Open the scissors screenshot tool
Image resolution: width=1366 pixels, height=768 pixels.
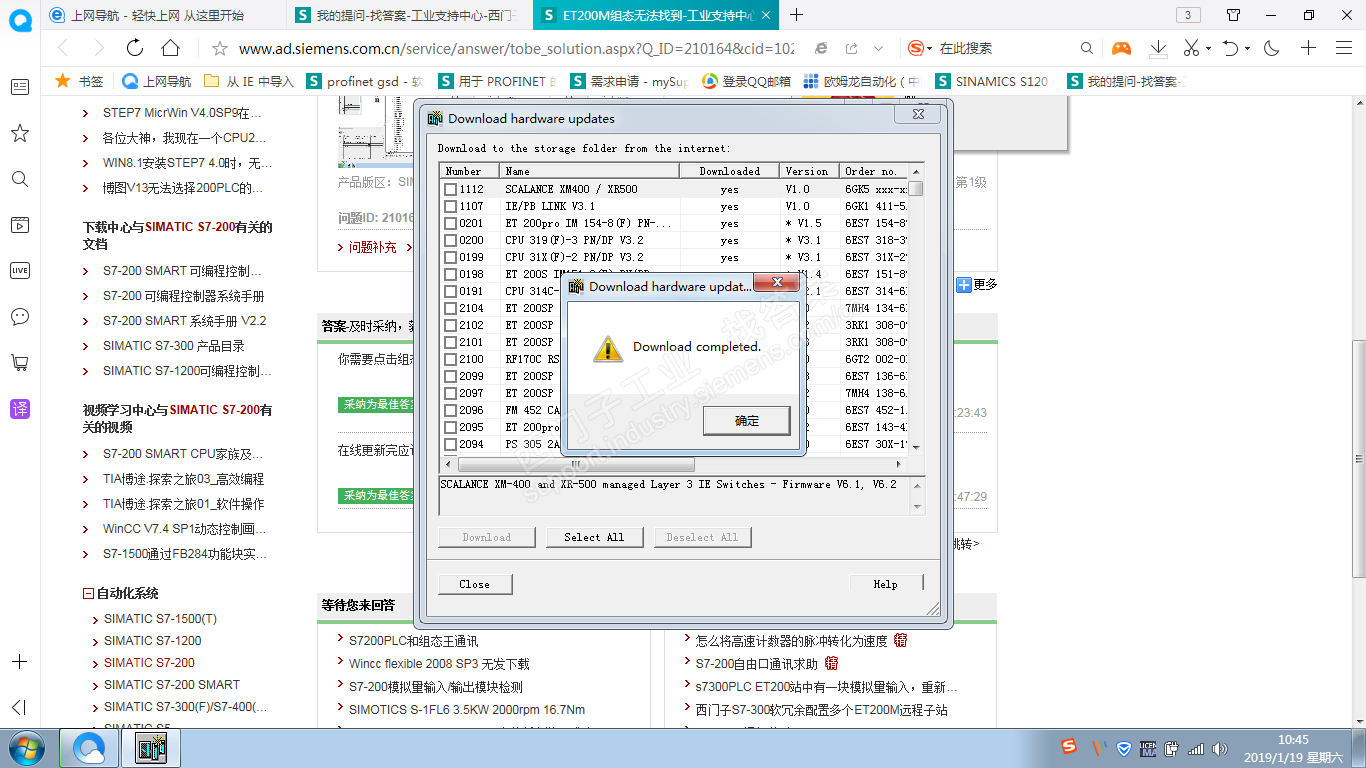(x=1191, y=48)
